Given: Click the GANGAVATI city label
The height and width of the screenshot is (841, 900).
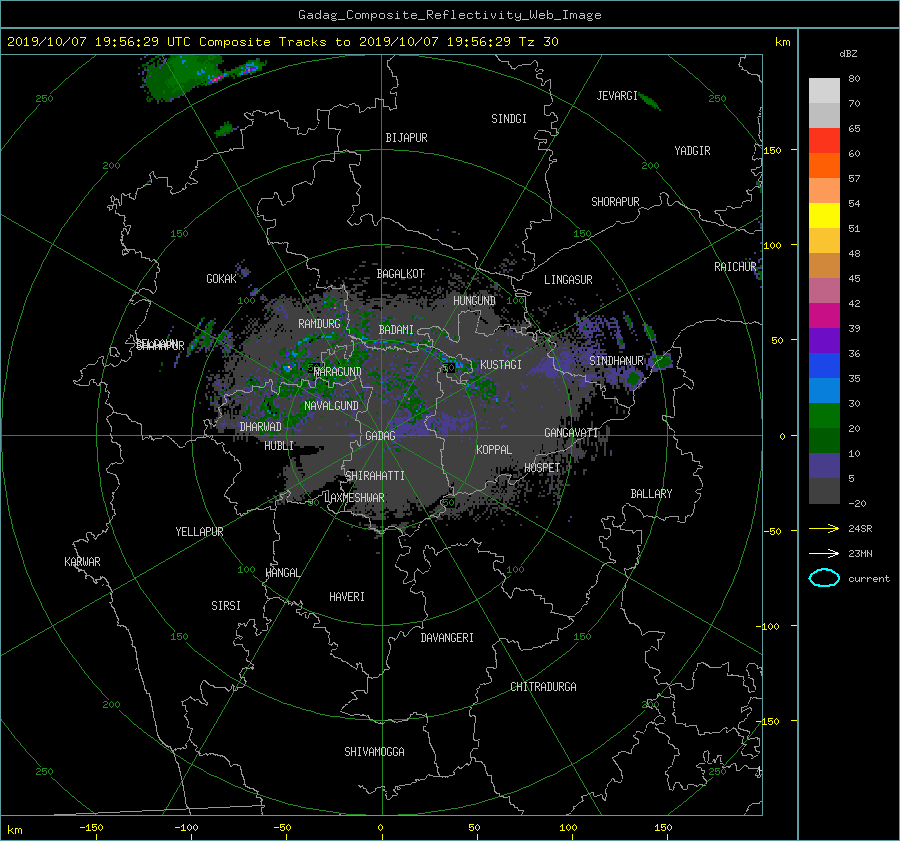Looking at the screenshot, I should 571,433.
